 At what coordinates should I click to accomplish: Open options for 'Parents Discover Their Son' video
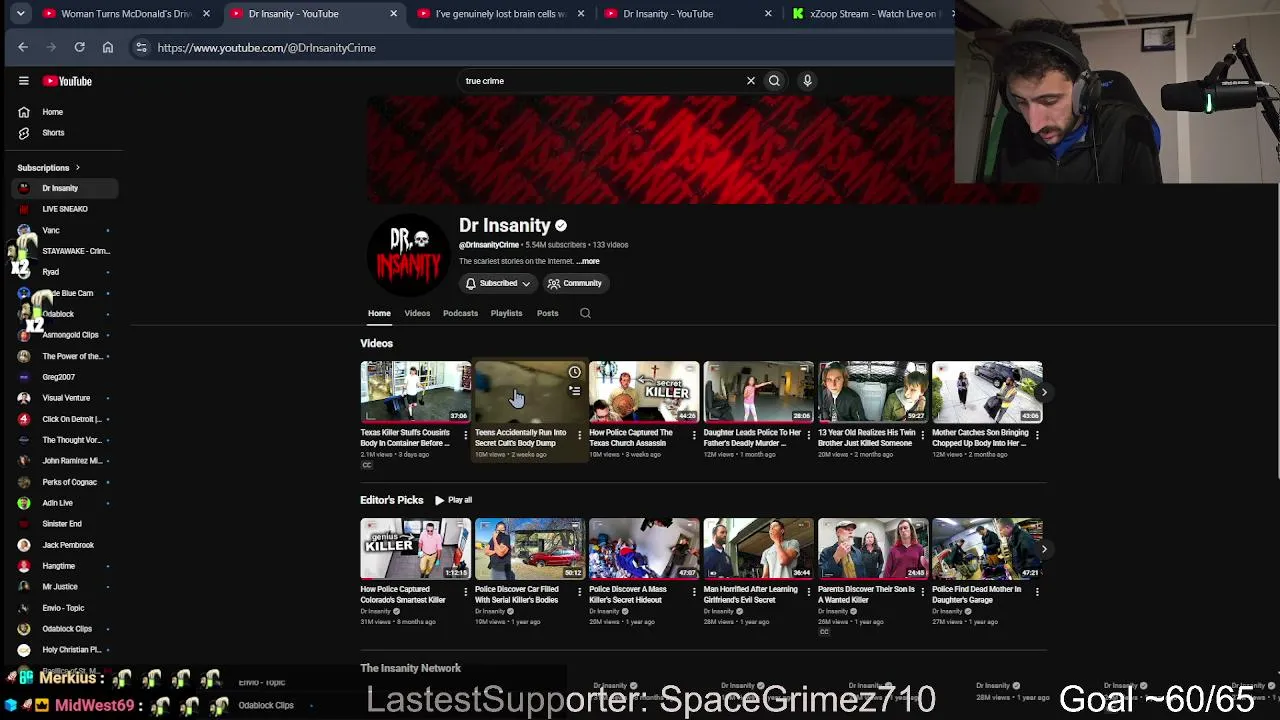(922, 592)
